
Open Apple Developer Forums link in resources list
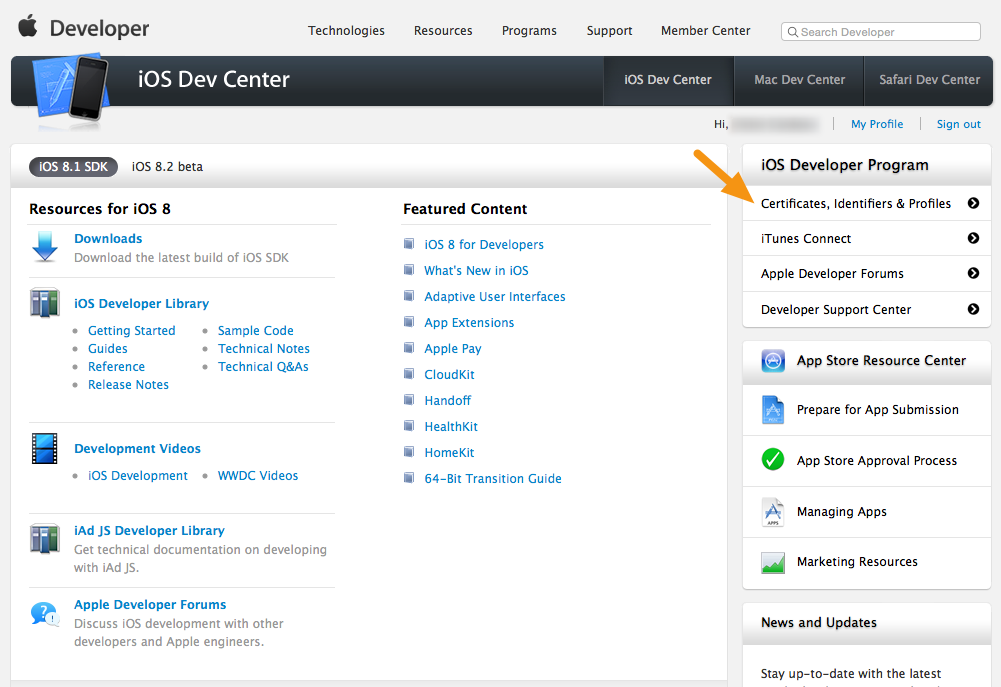(x=150, y=605)
